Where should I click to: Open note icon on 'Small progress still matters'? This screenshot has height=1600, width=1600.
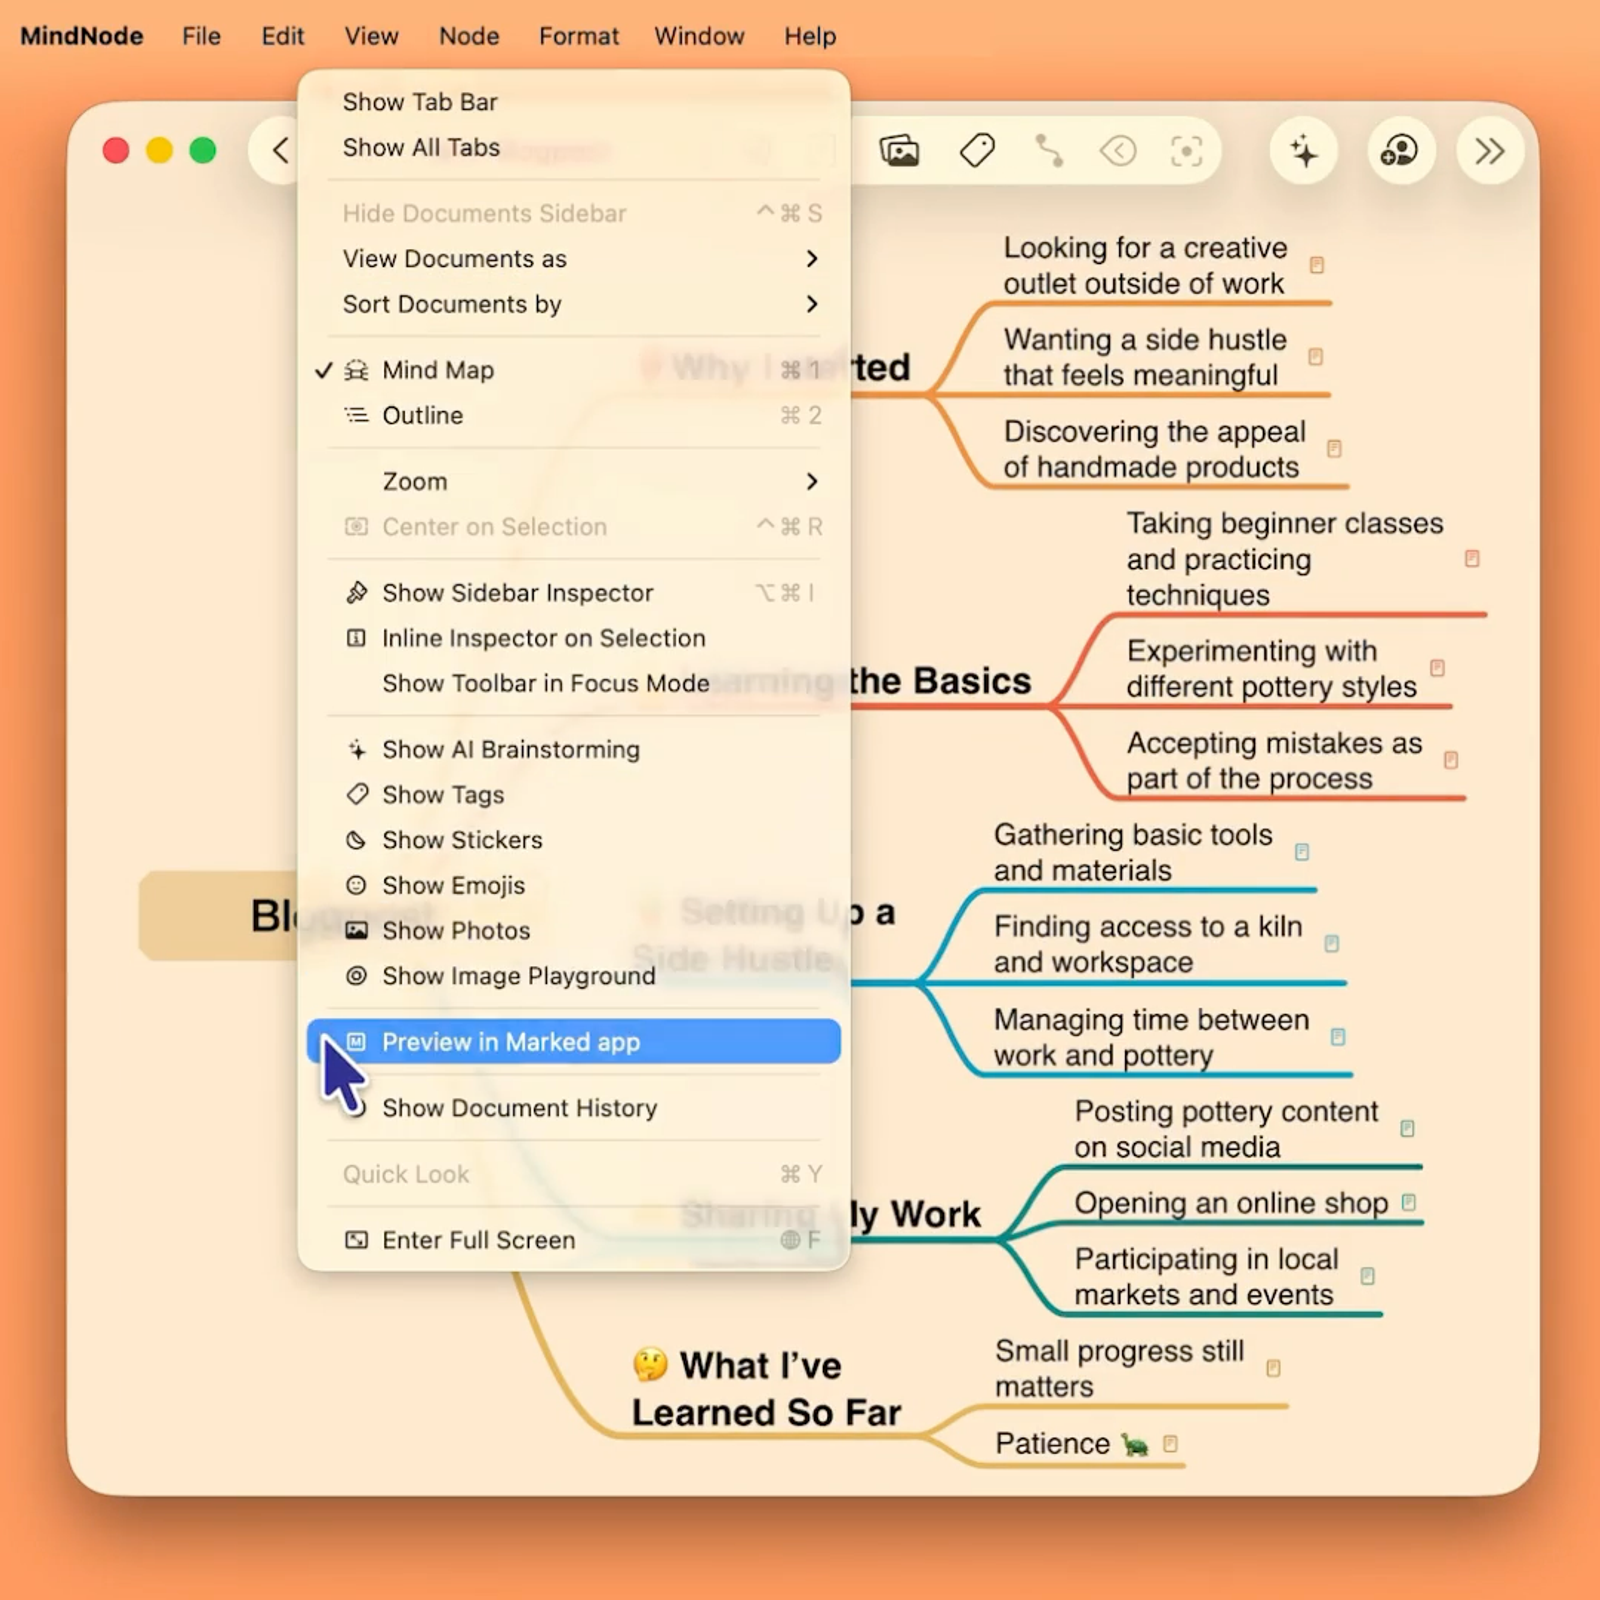[x=1273, y=1368]
